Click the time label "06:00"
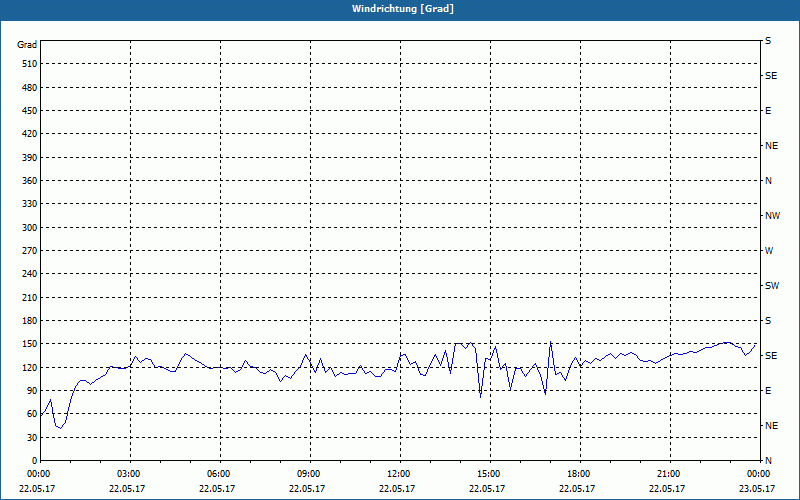The height and width of the screenshot is (500, 800). pos(220,474)
